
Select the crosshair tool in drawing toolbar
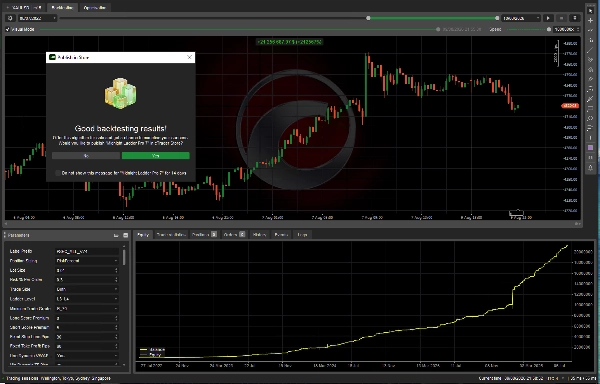pyautogui.click(x=590, y=21)
